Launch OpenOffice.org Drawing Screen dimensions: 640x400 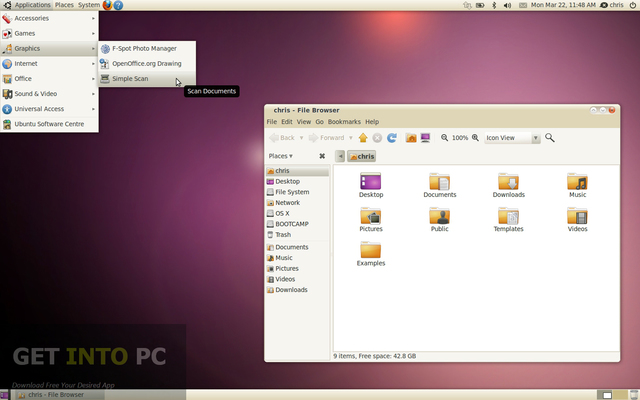point(147,64)
